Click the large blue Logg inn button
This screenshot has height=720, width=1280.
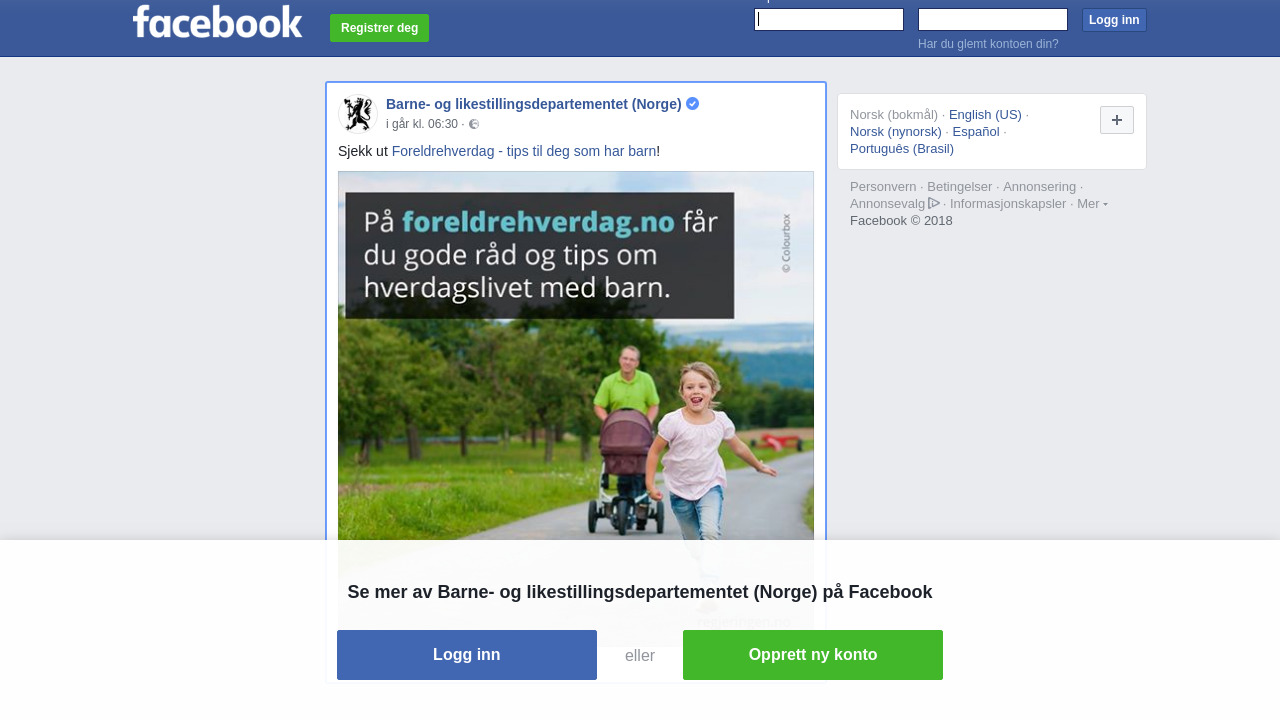(467, 655)
